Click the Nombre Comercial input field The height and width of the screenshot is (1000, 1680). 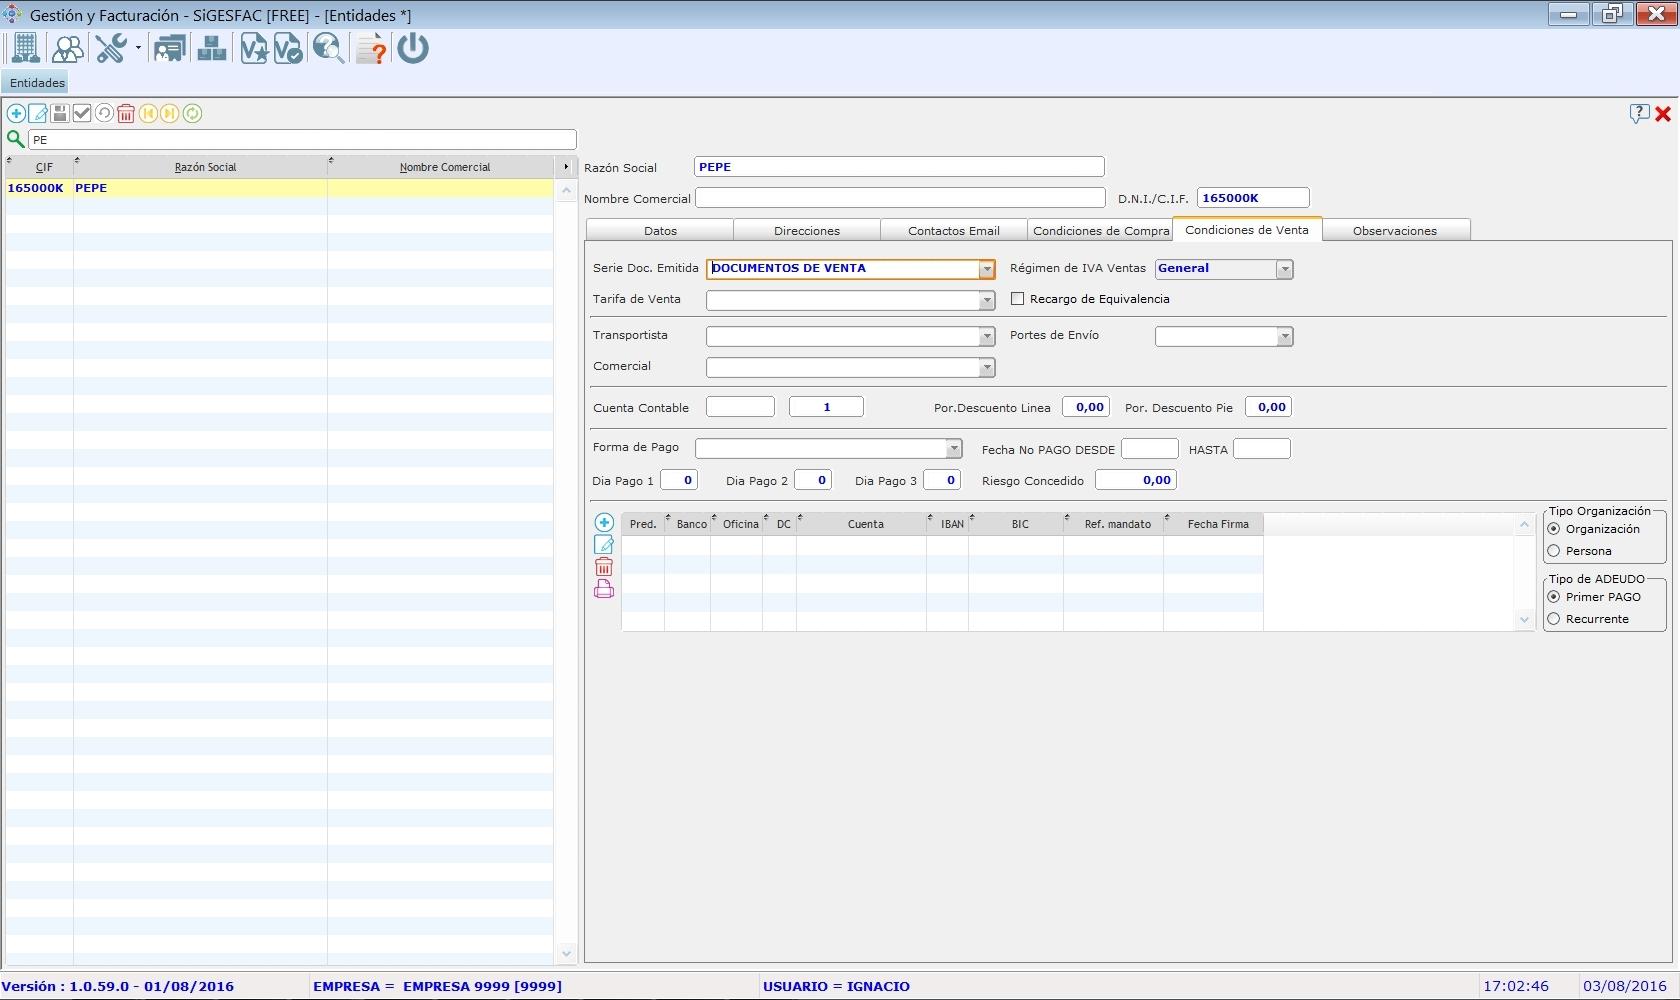point(900,198)
